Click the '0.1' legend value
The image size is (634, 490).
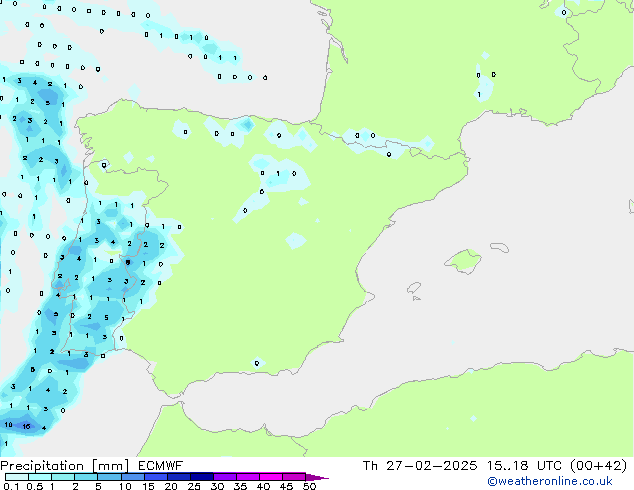pyautogui.click(x=11, y=486)
